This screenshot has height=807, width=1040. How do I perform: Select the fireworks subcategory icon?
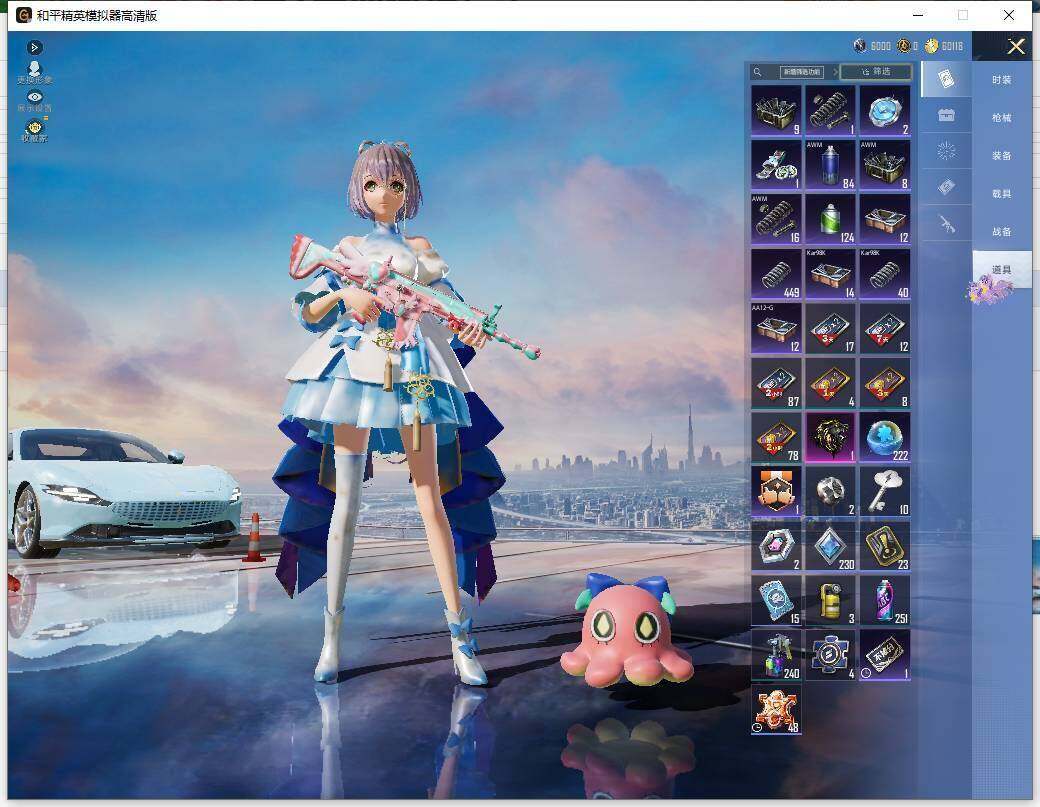946,151
